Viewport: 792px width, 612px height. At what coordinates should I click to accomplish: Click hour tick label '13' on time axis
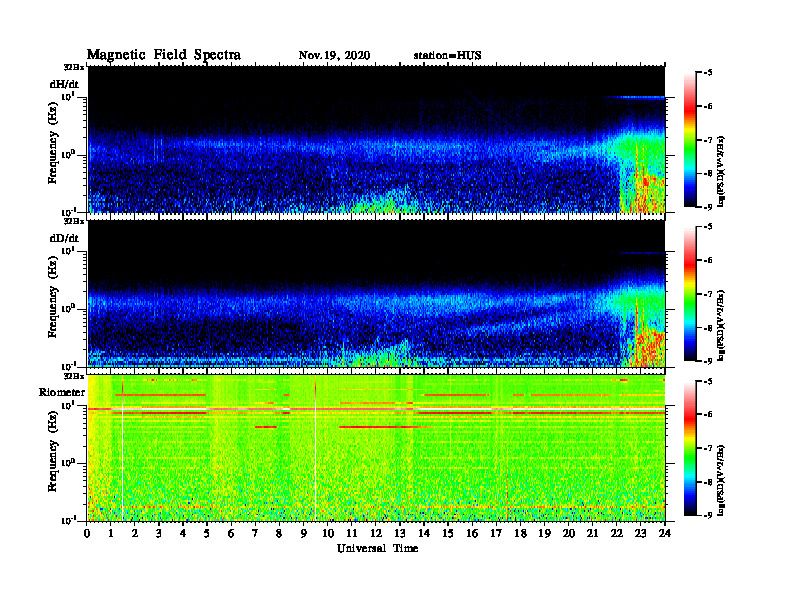pos(400,534)
